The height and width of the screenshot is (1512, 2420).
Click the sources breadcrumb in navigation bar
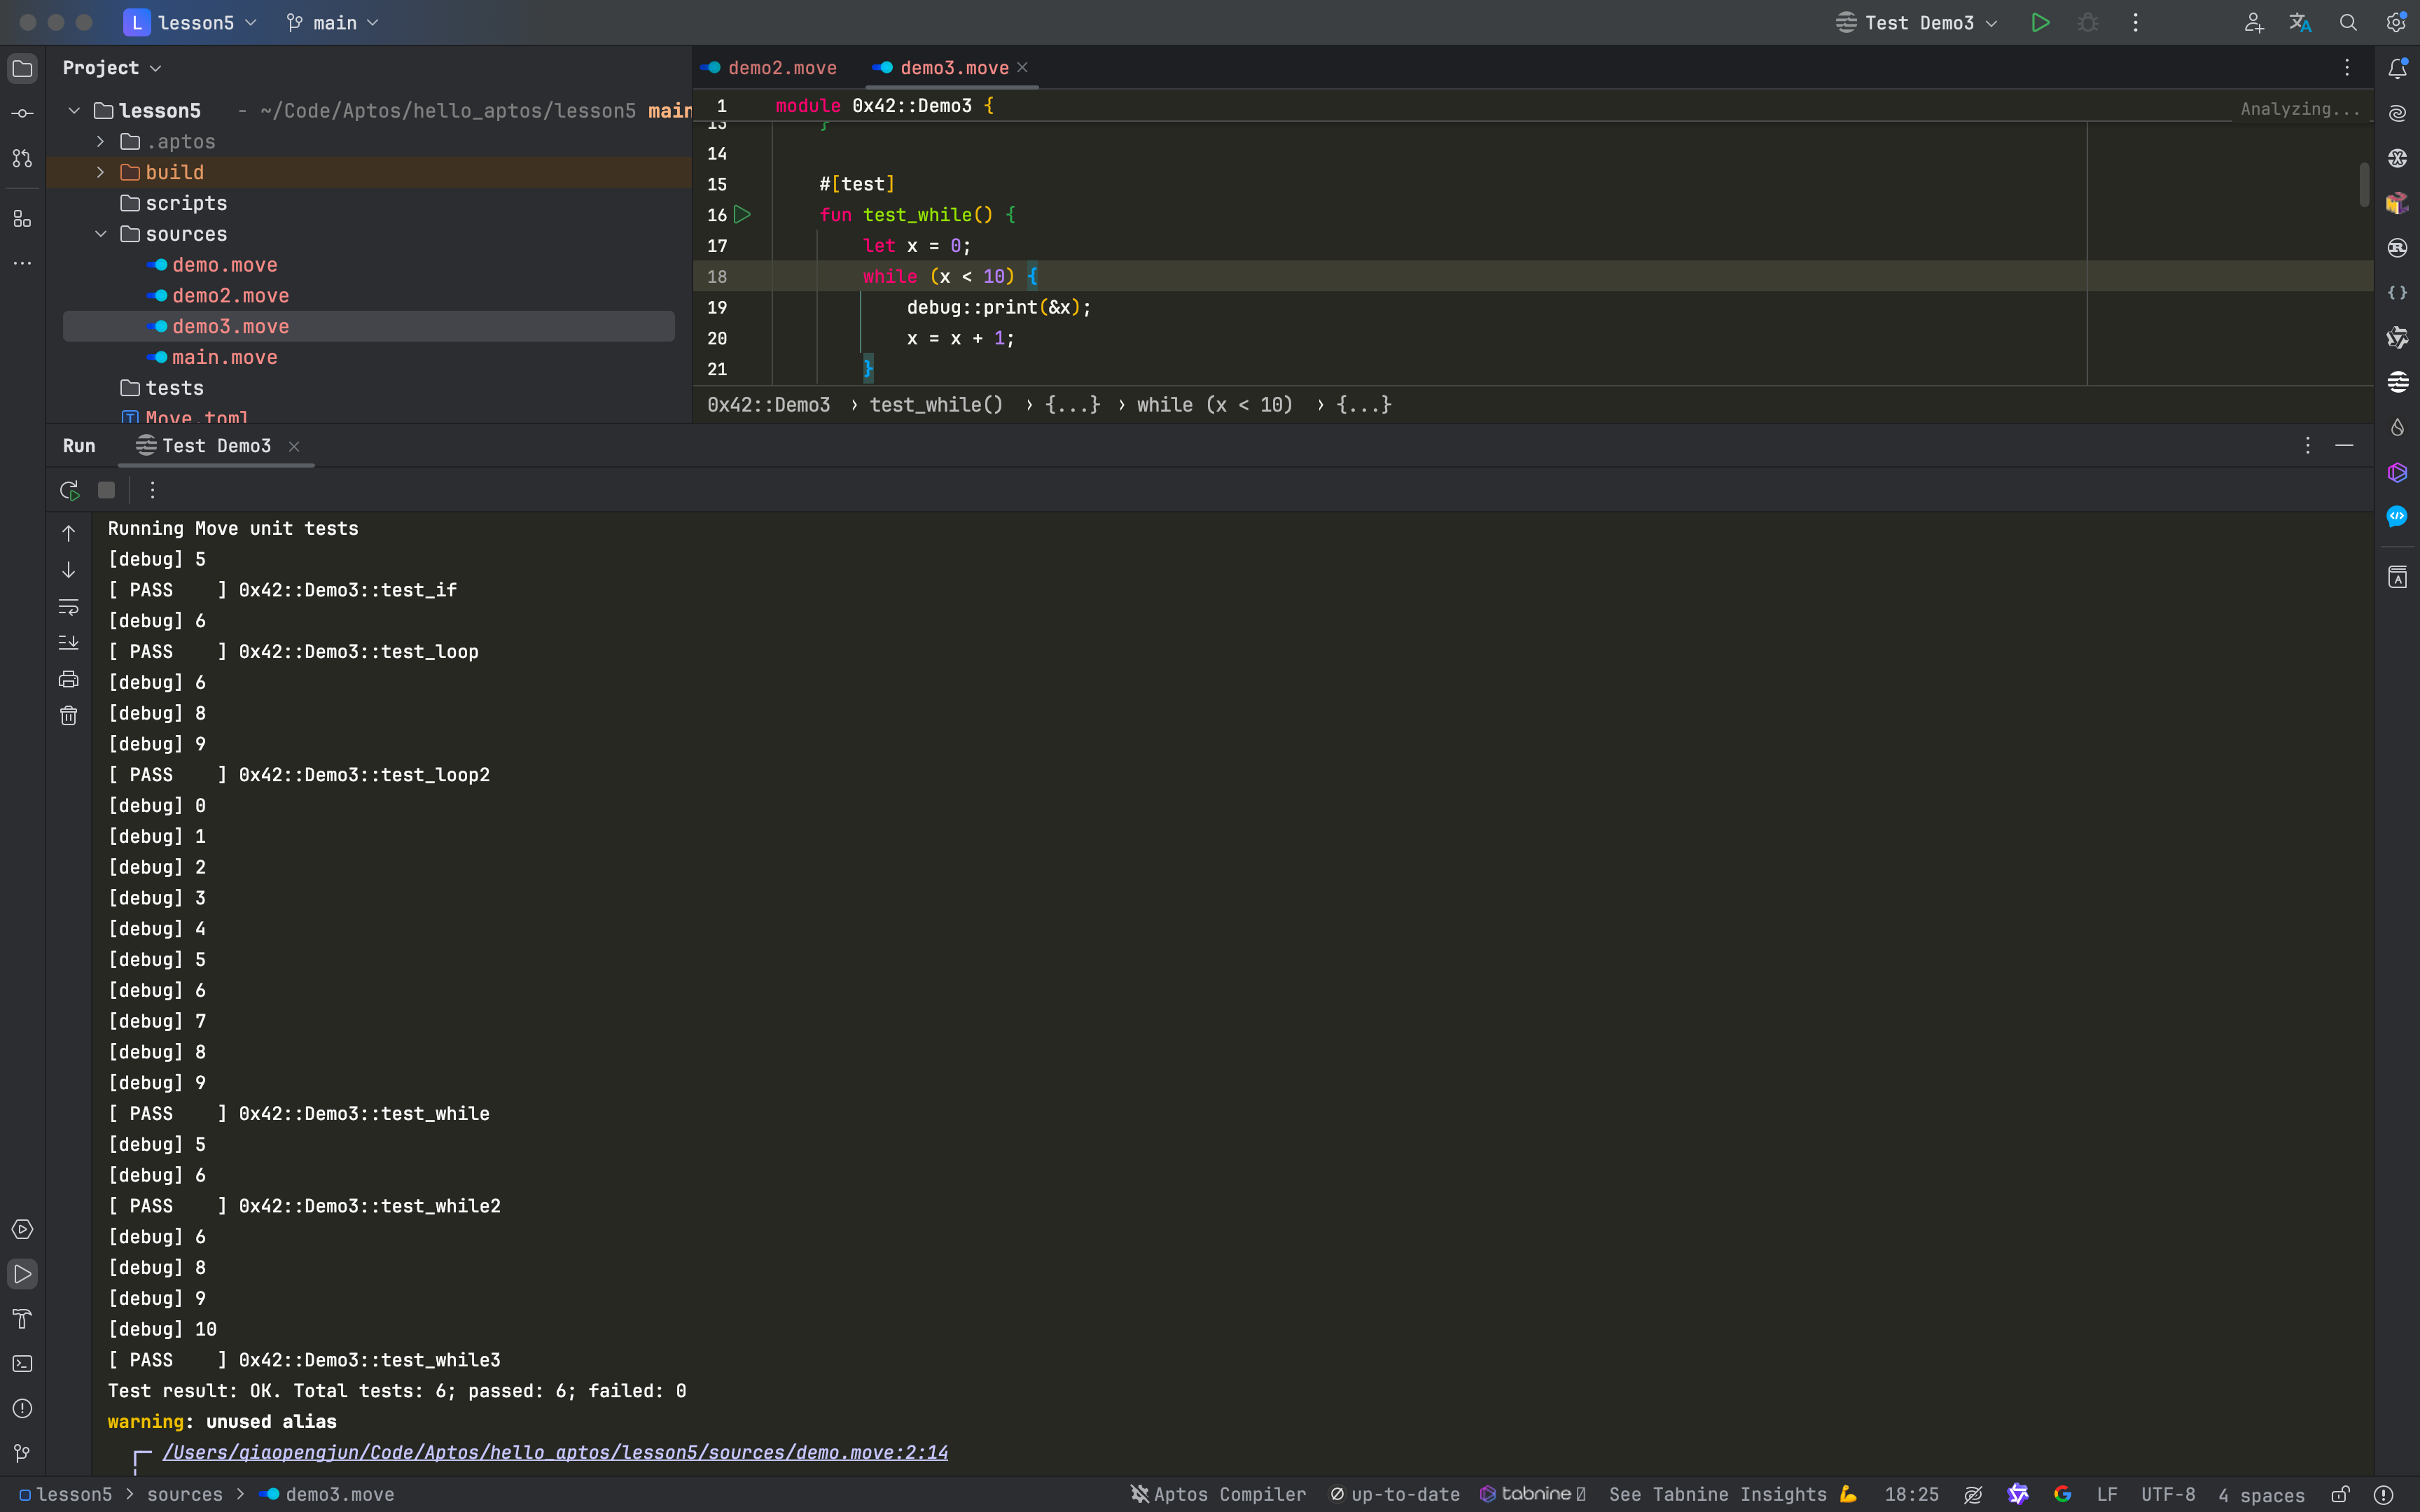(x=185, y=1494)
